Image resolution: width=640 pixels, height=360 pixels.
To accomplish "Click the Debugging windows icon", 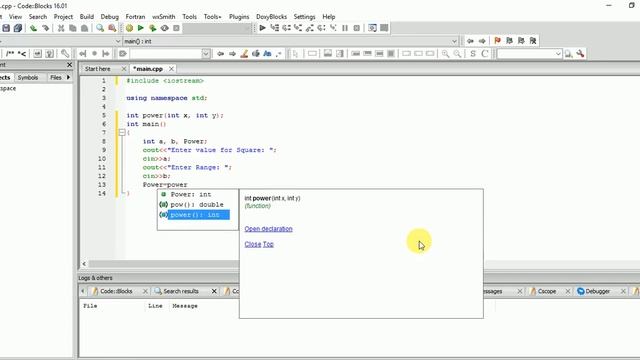I will [372, 28].
